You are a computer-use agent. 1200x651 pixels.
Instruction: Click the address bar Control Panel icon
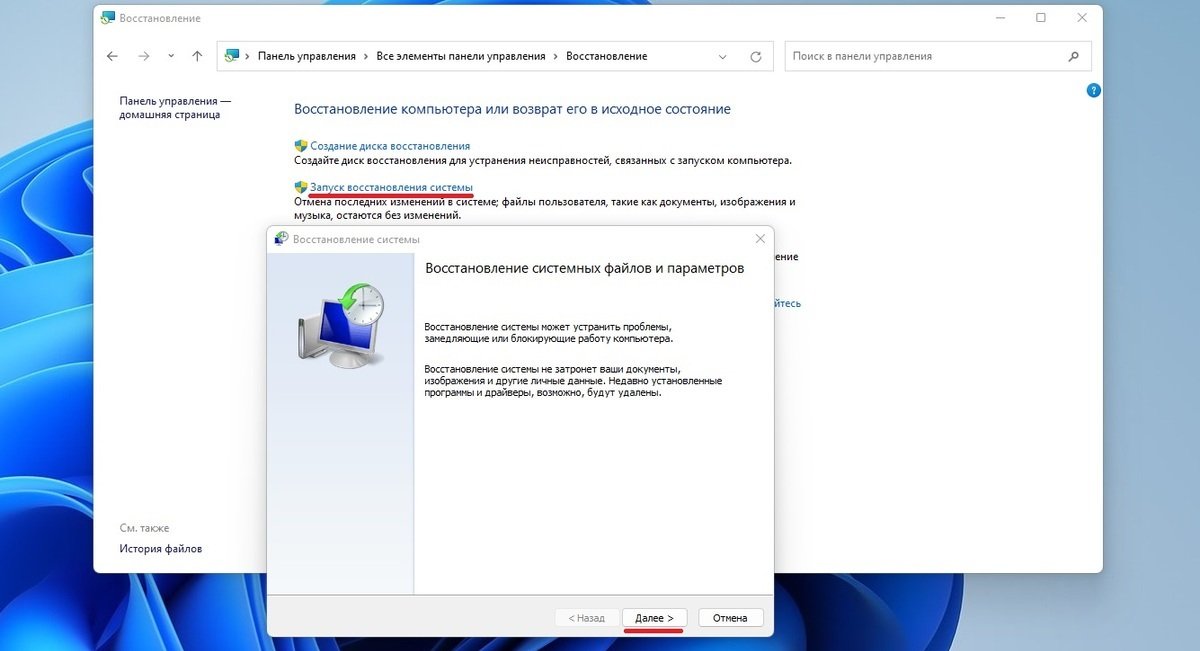pos(232,56)
